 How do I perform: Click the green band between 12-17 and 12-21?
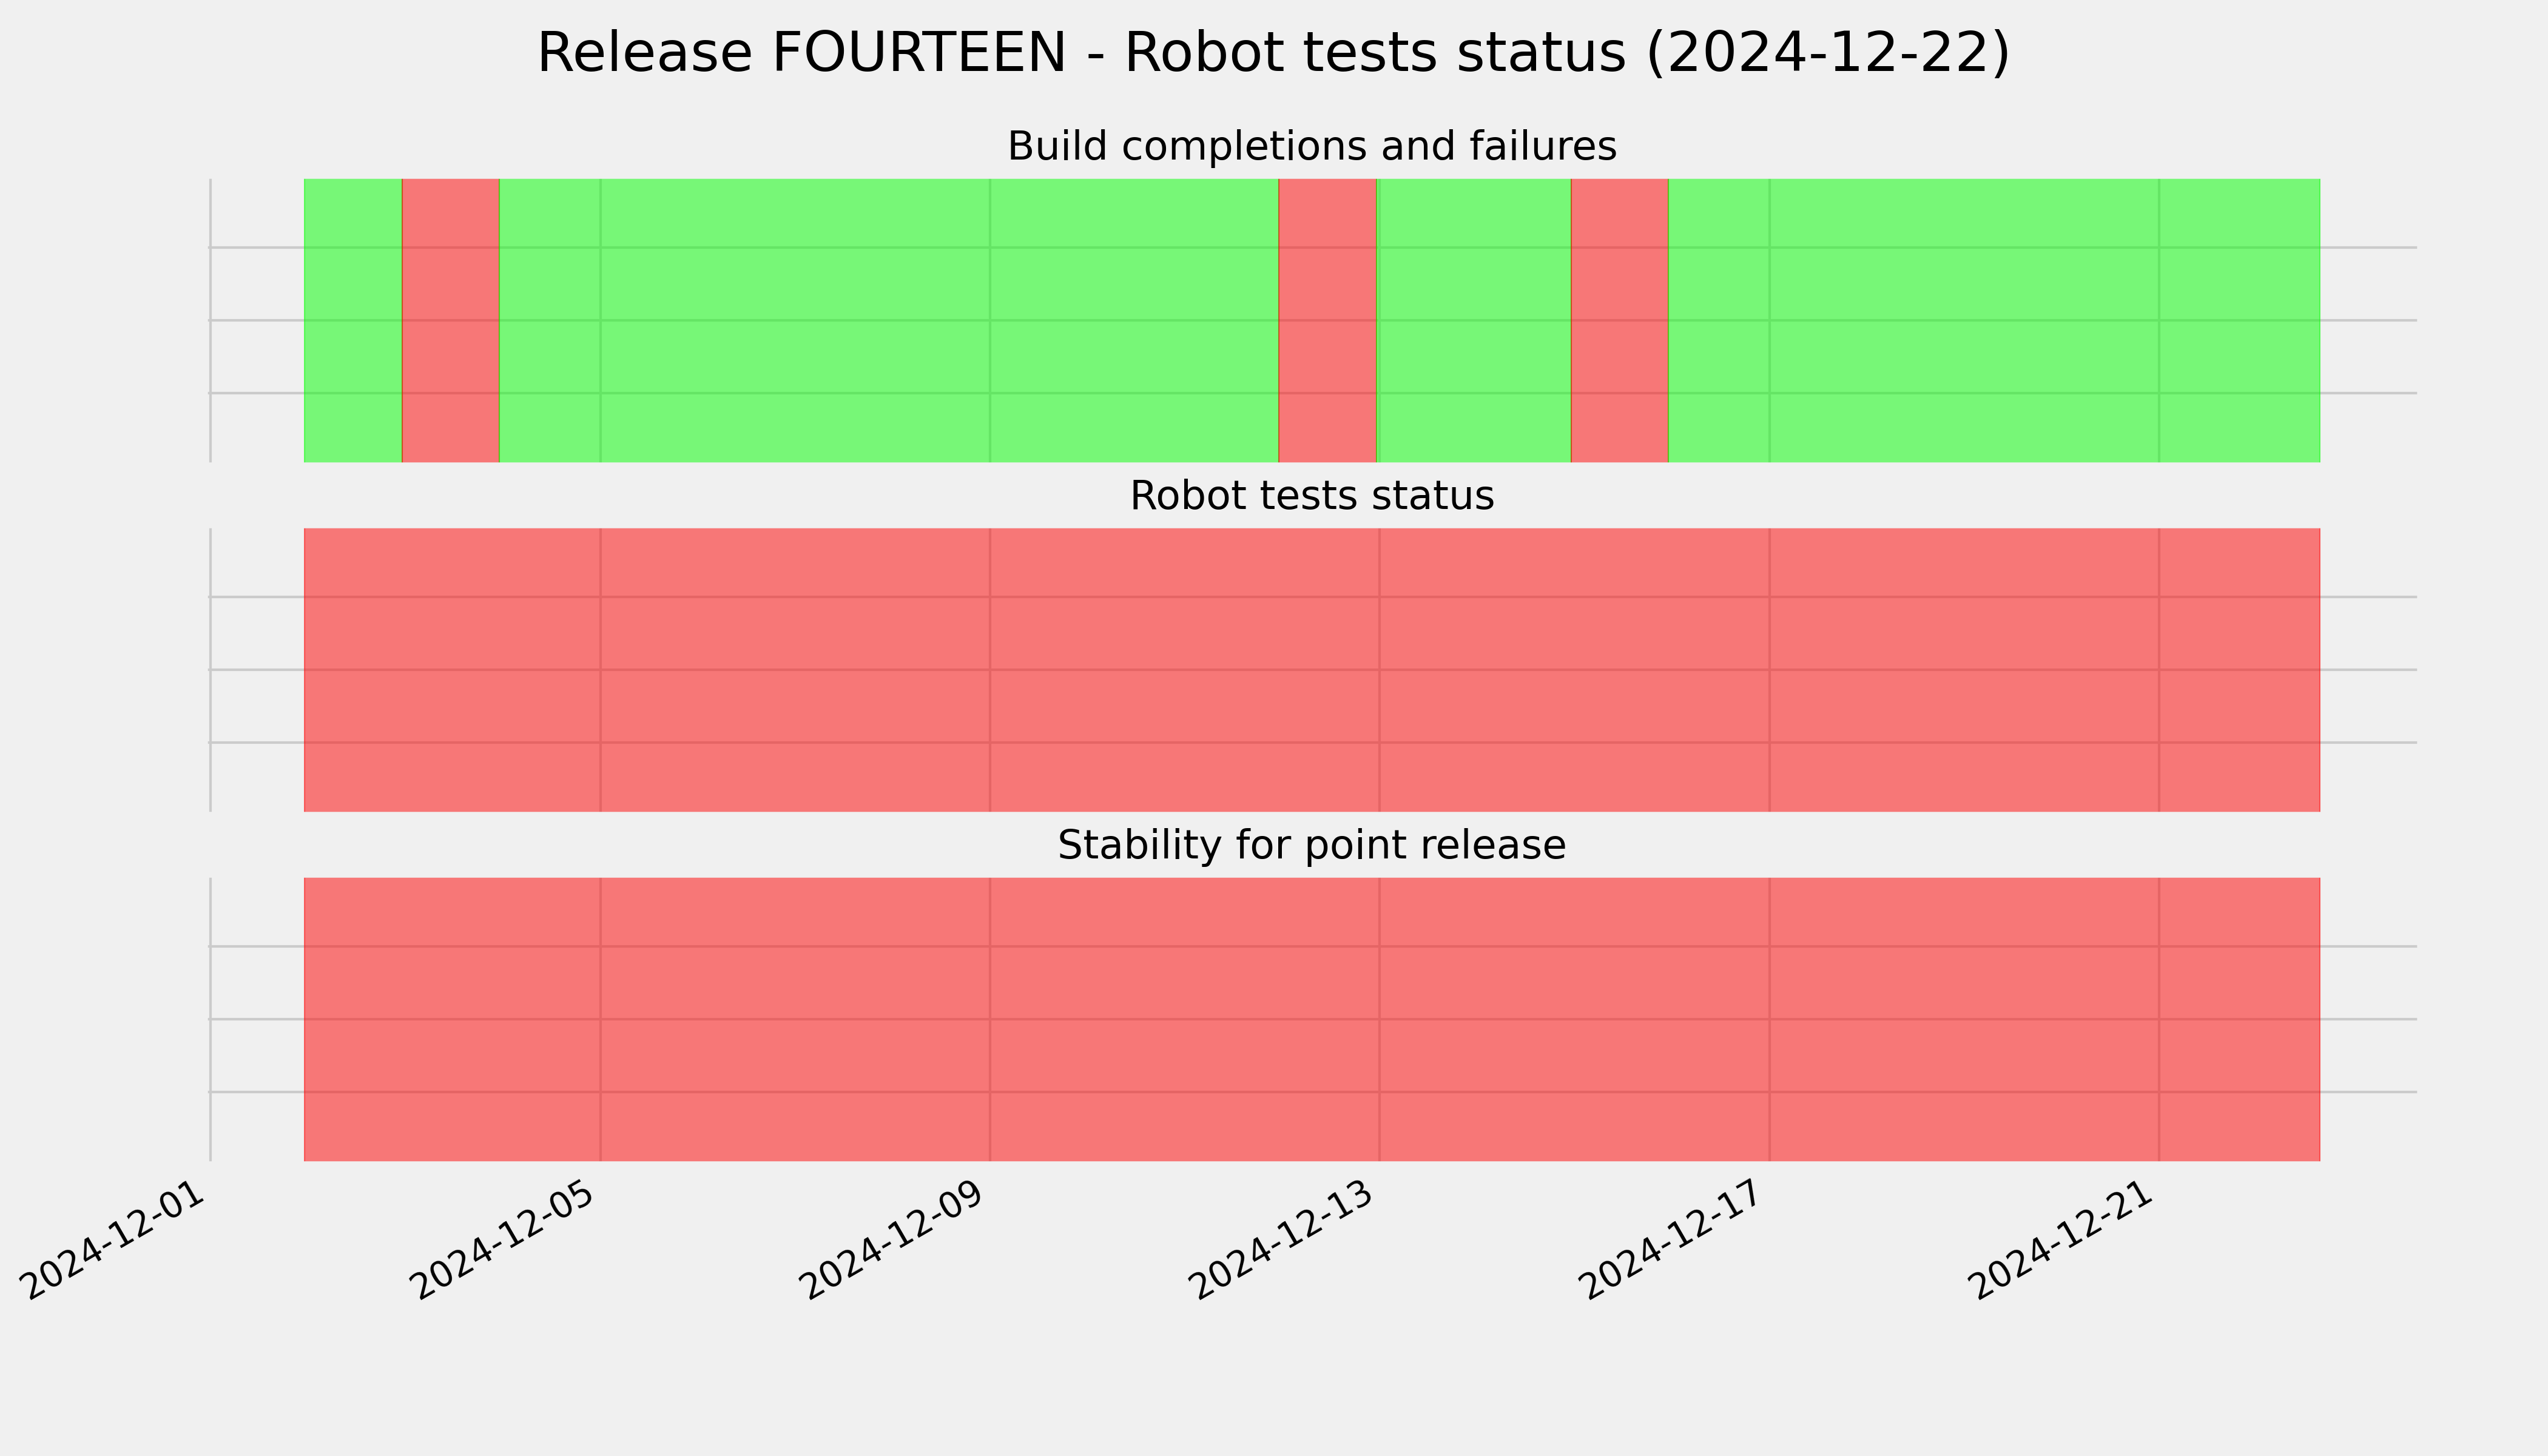pos(1964,320)
